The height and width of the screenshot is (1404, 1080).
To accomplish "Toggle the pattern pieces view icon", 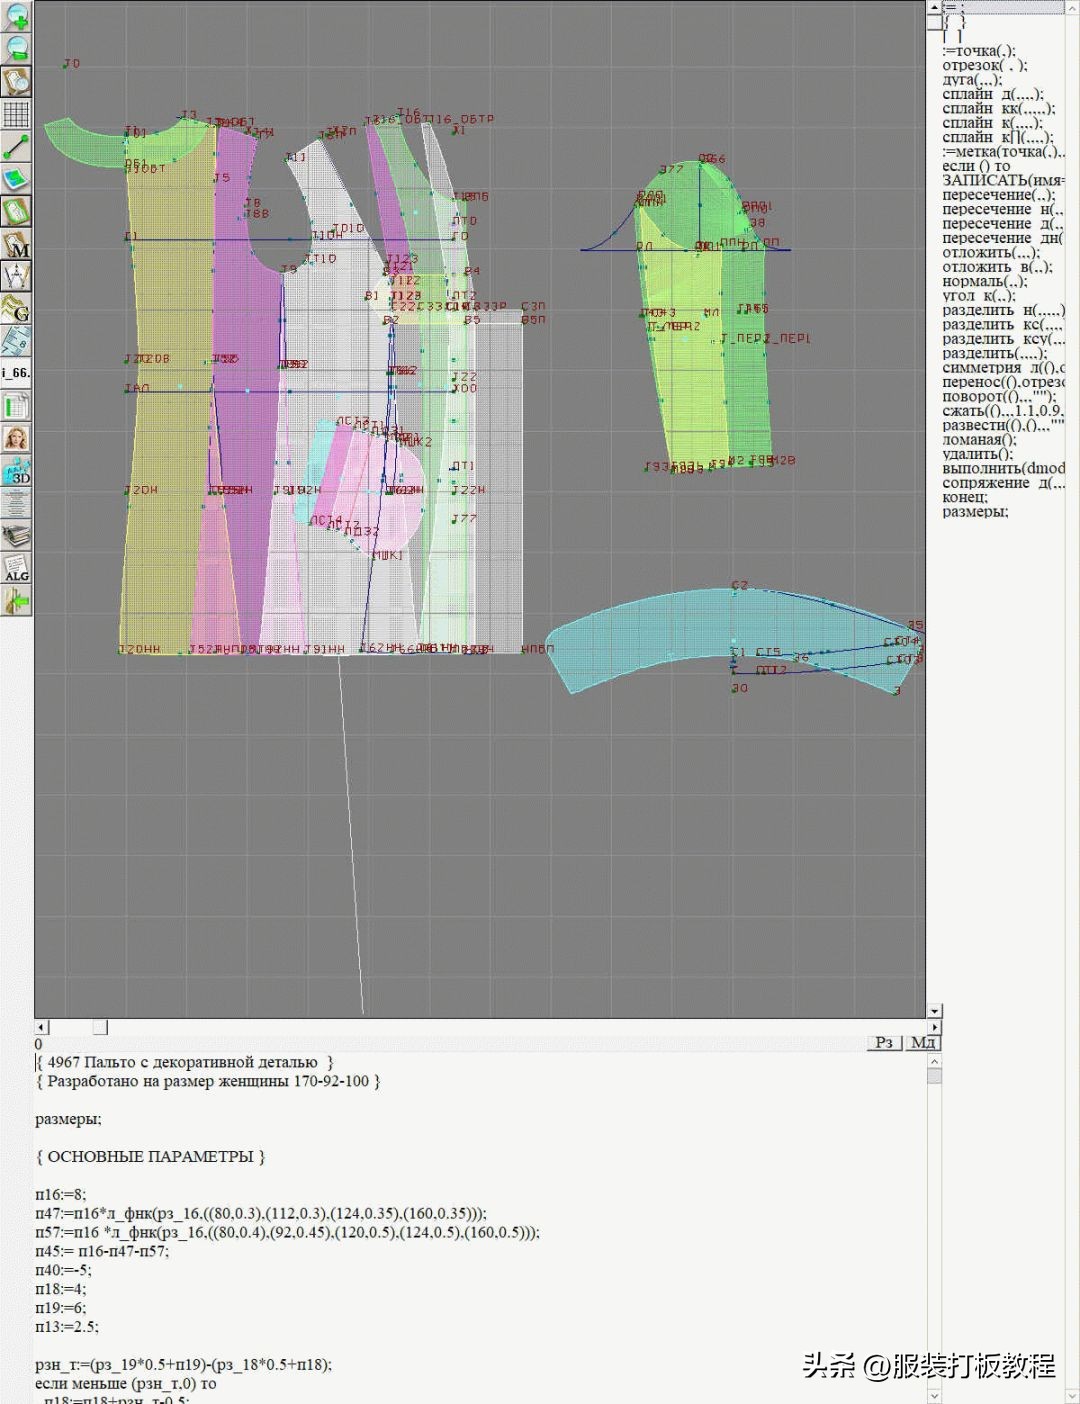I will [x=16, y=81].
